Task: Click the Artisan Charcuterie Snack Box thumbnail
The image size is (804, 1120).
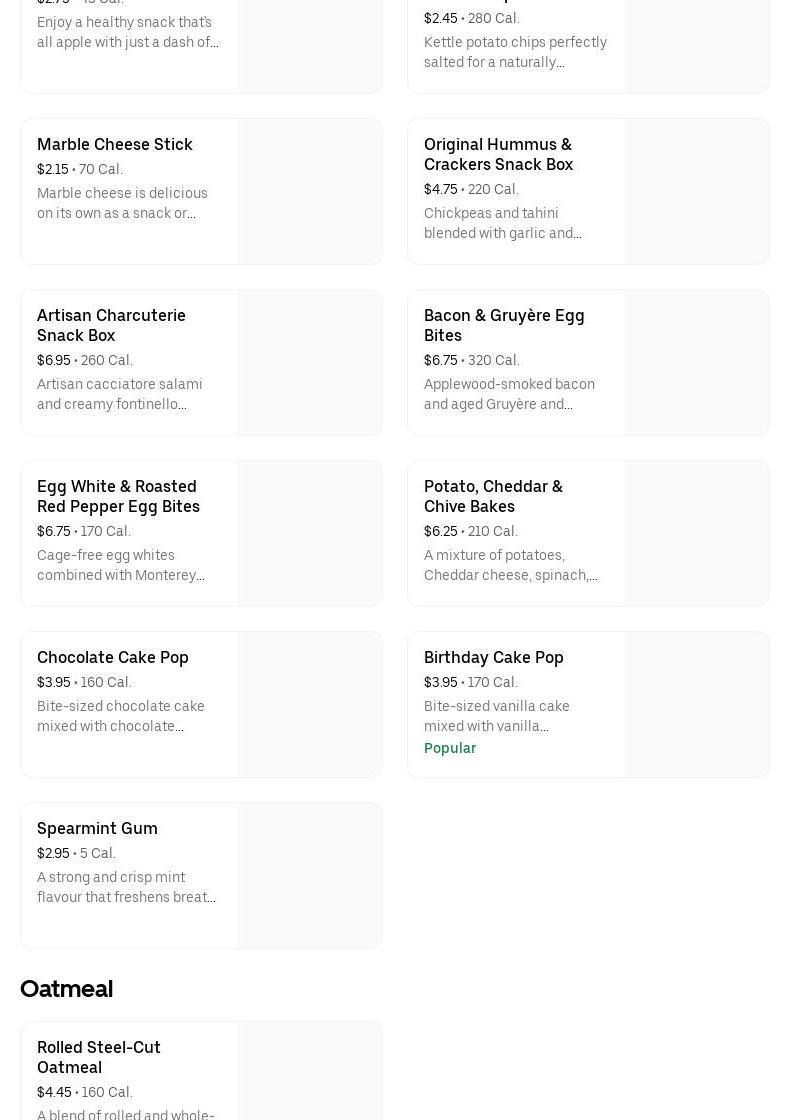Action: tap(310, 363)
